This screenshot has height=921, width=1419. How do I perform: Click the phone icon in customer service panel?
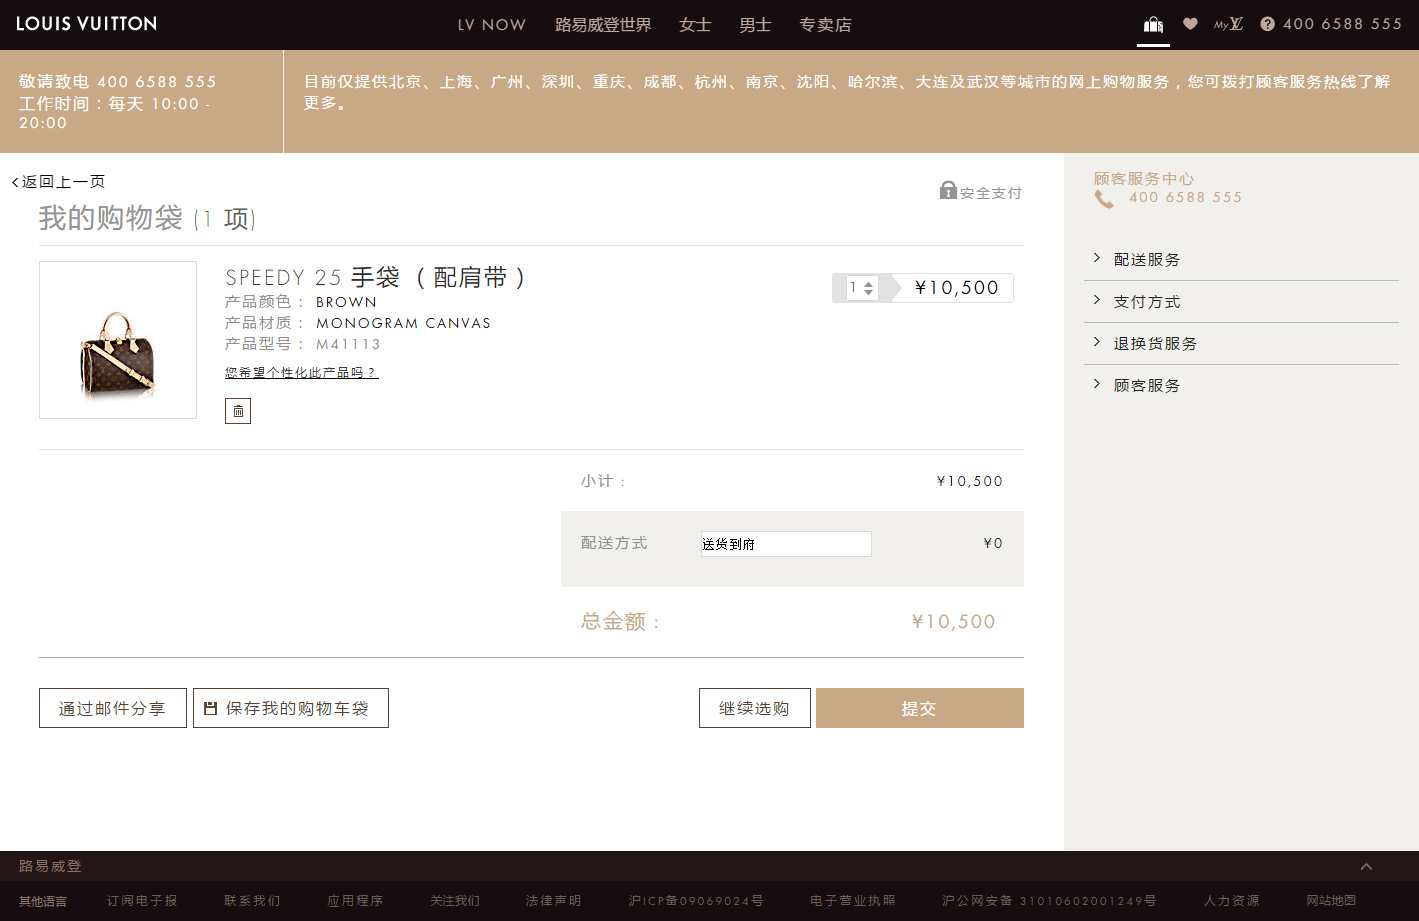pos(1104,198)
